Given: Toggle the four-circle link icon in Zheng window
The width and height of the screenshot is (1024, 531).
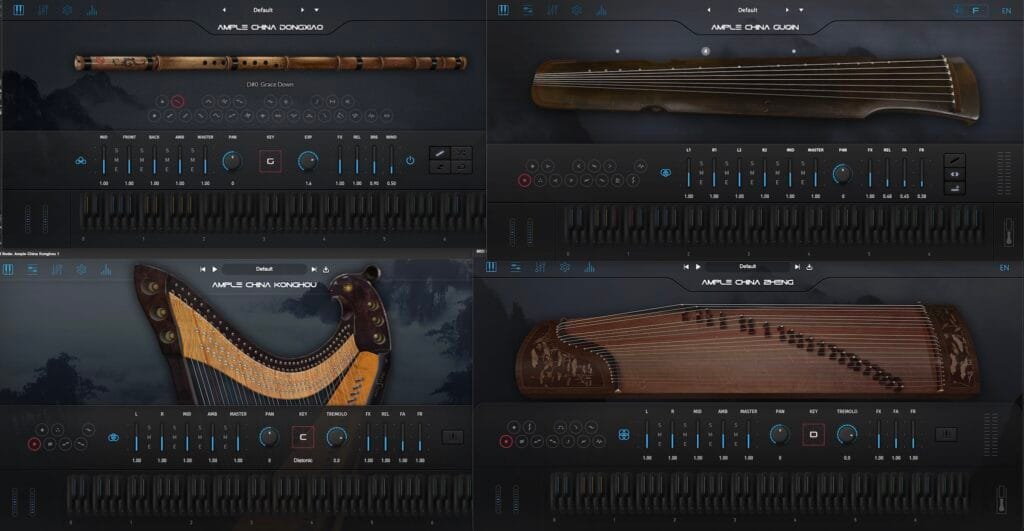Looking at the screenshot, I should tap(624, 434).
